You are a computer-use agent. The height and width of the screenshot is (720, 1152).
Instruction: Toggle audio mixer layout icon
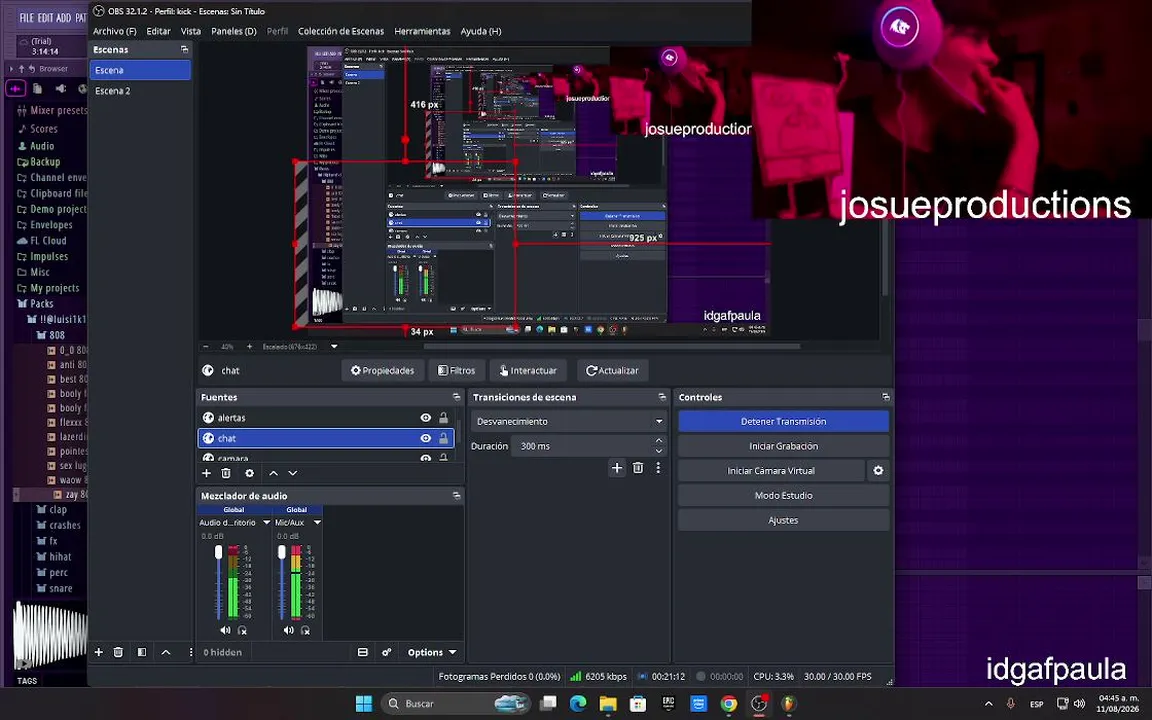[x=362, y=652]
